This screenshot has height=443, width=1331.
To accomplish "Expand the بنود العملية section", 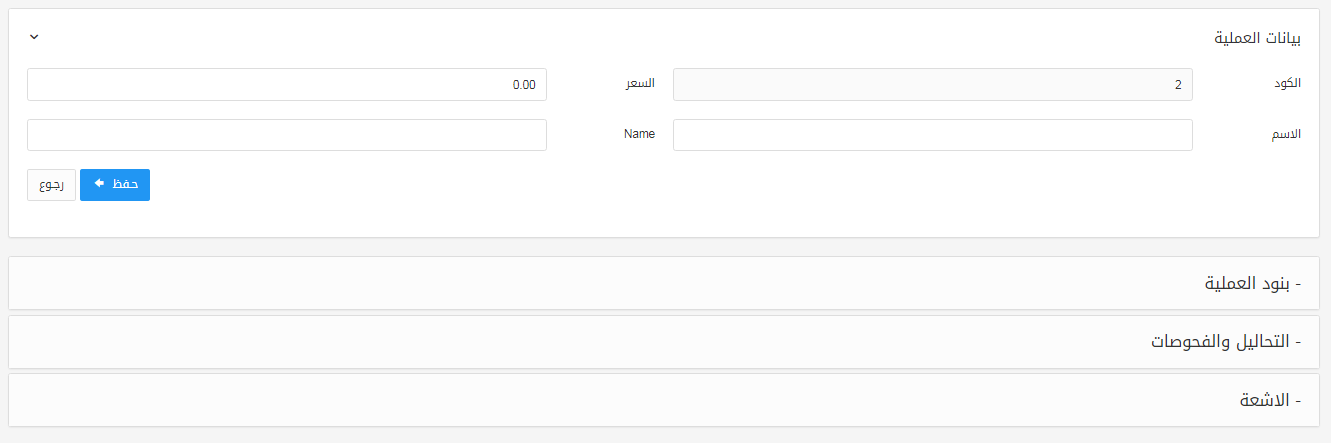I will 1250,284.
